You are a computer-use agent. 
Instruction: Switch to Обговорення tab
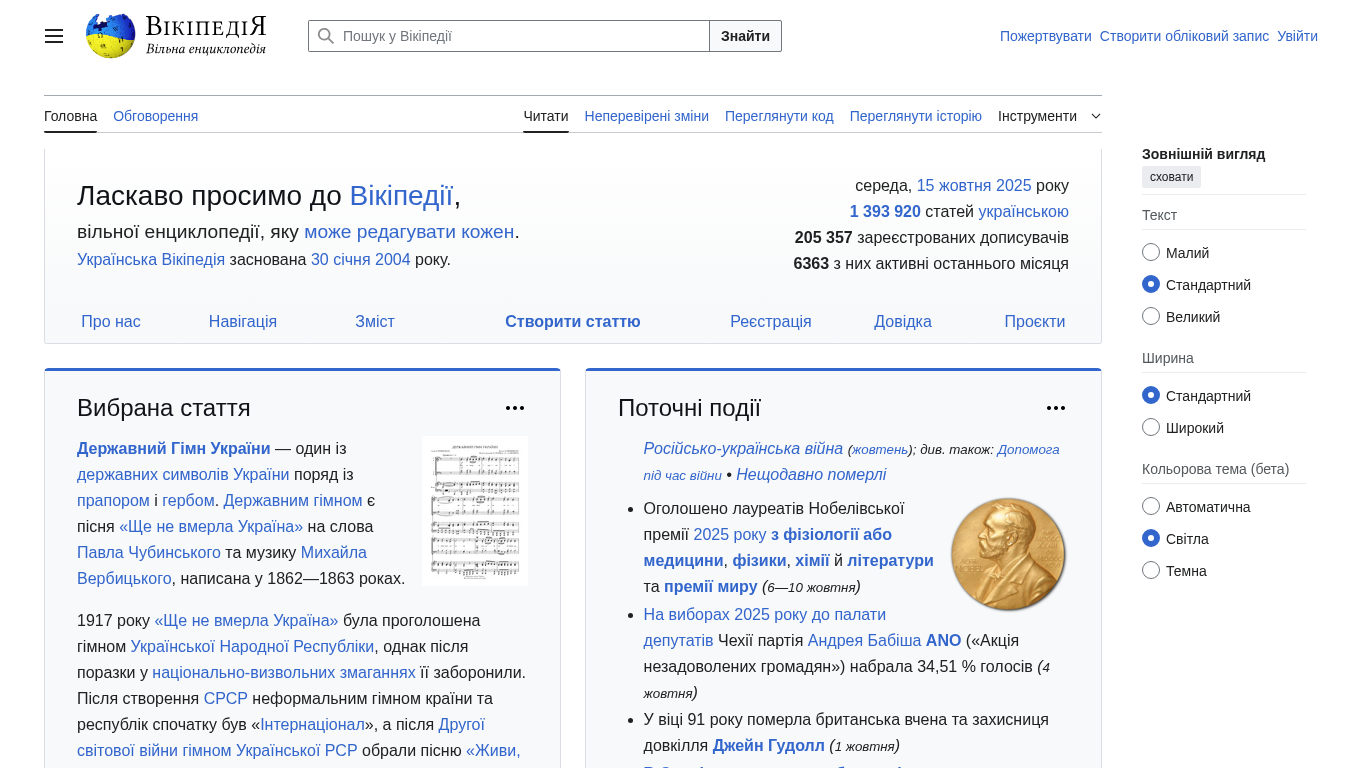[155, 116]
